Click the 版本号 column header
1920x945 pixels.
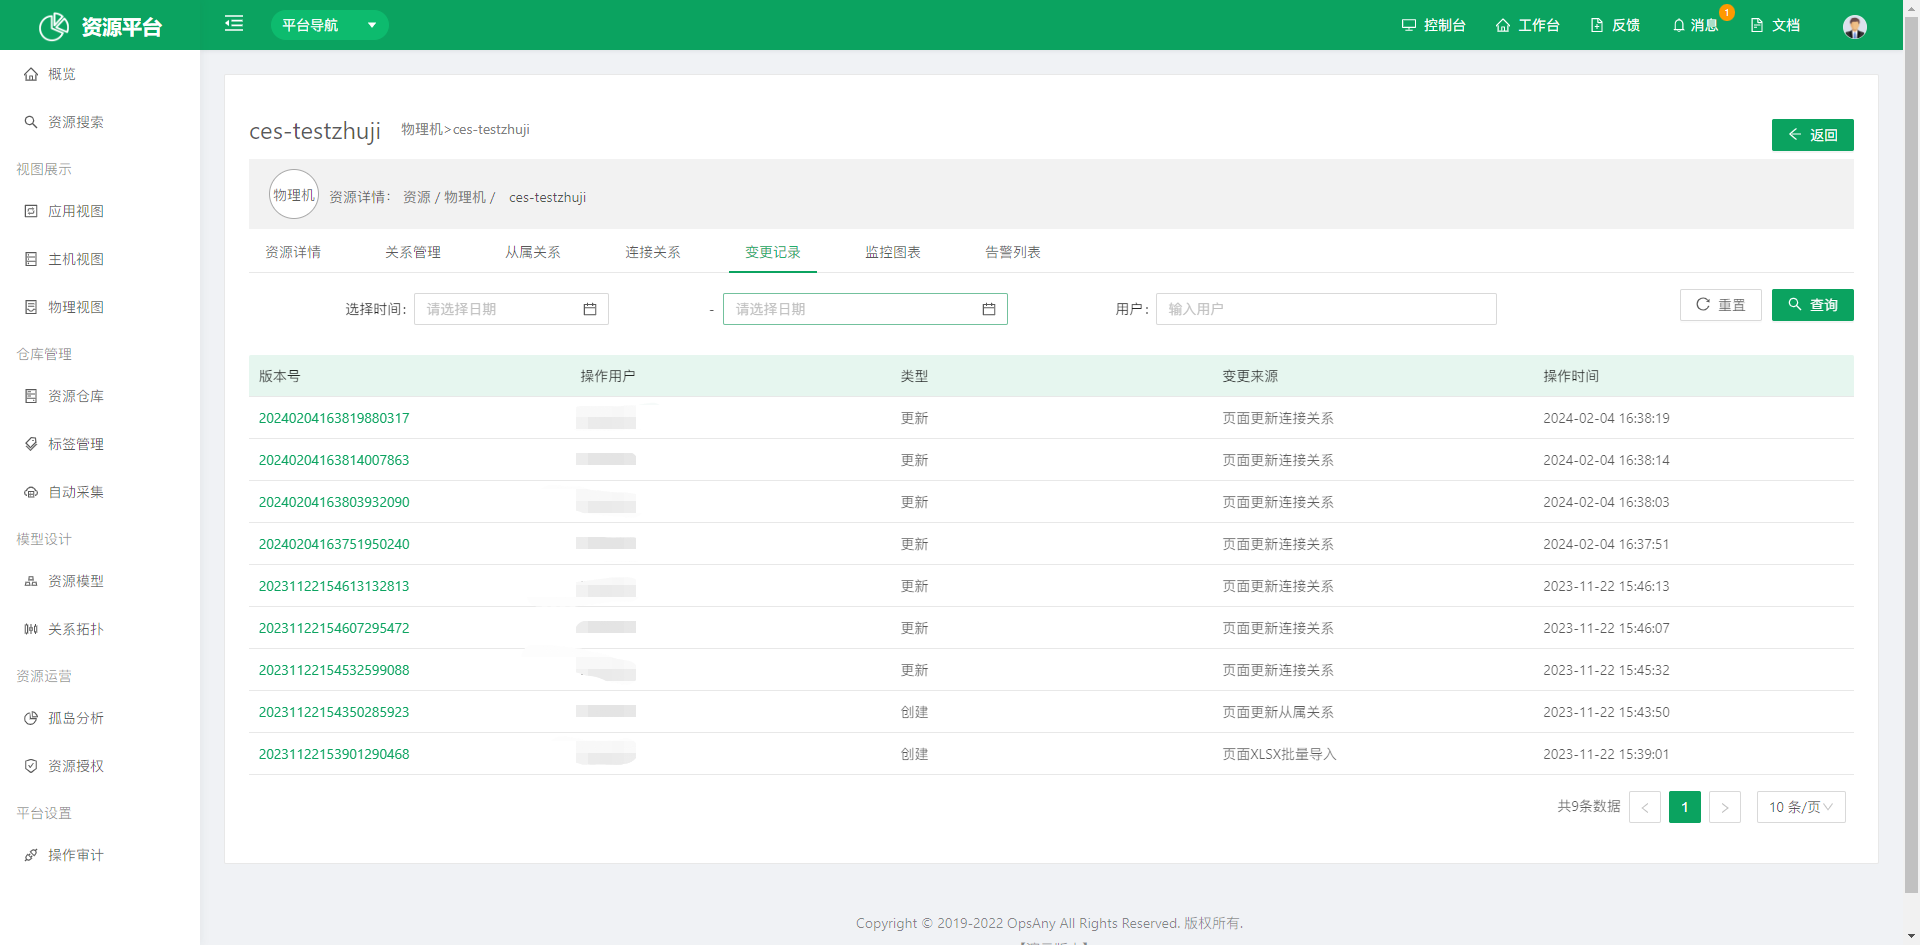(x=280, y=376)
